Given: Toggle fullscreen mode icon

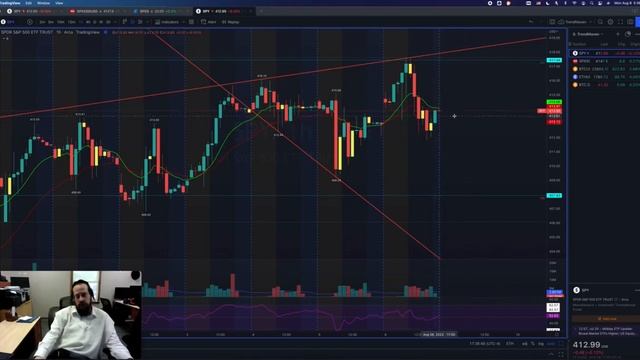Looking at the screenshot, I should pyautogui.click(x=620, y=22).
